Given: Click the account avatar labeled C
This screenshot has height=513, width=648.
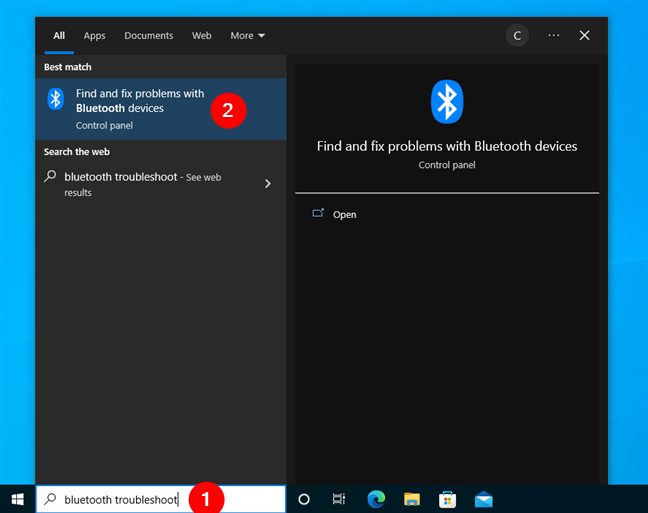Looking at the screenshot, I should pos(517,36).
